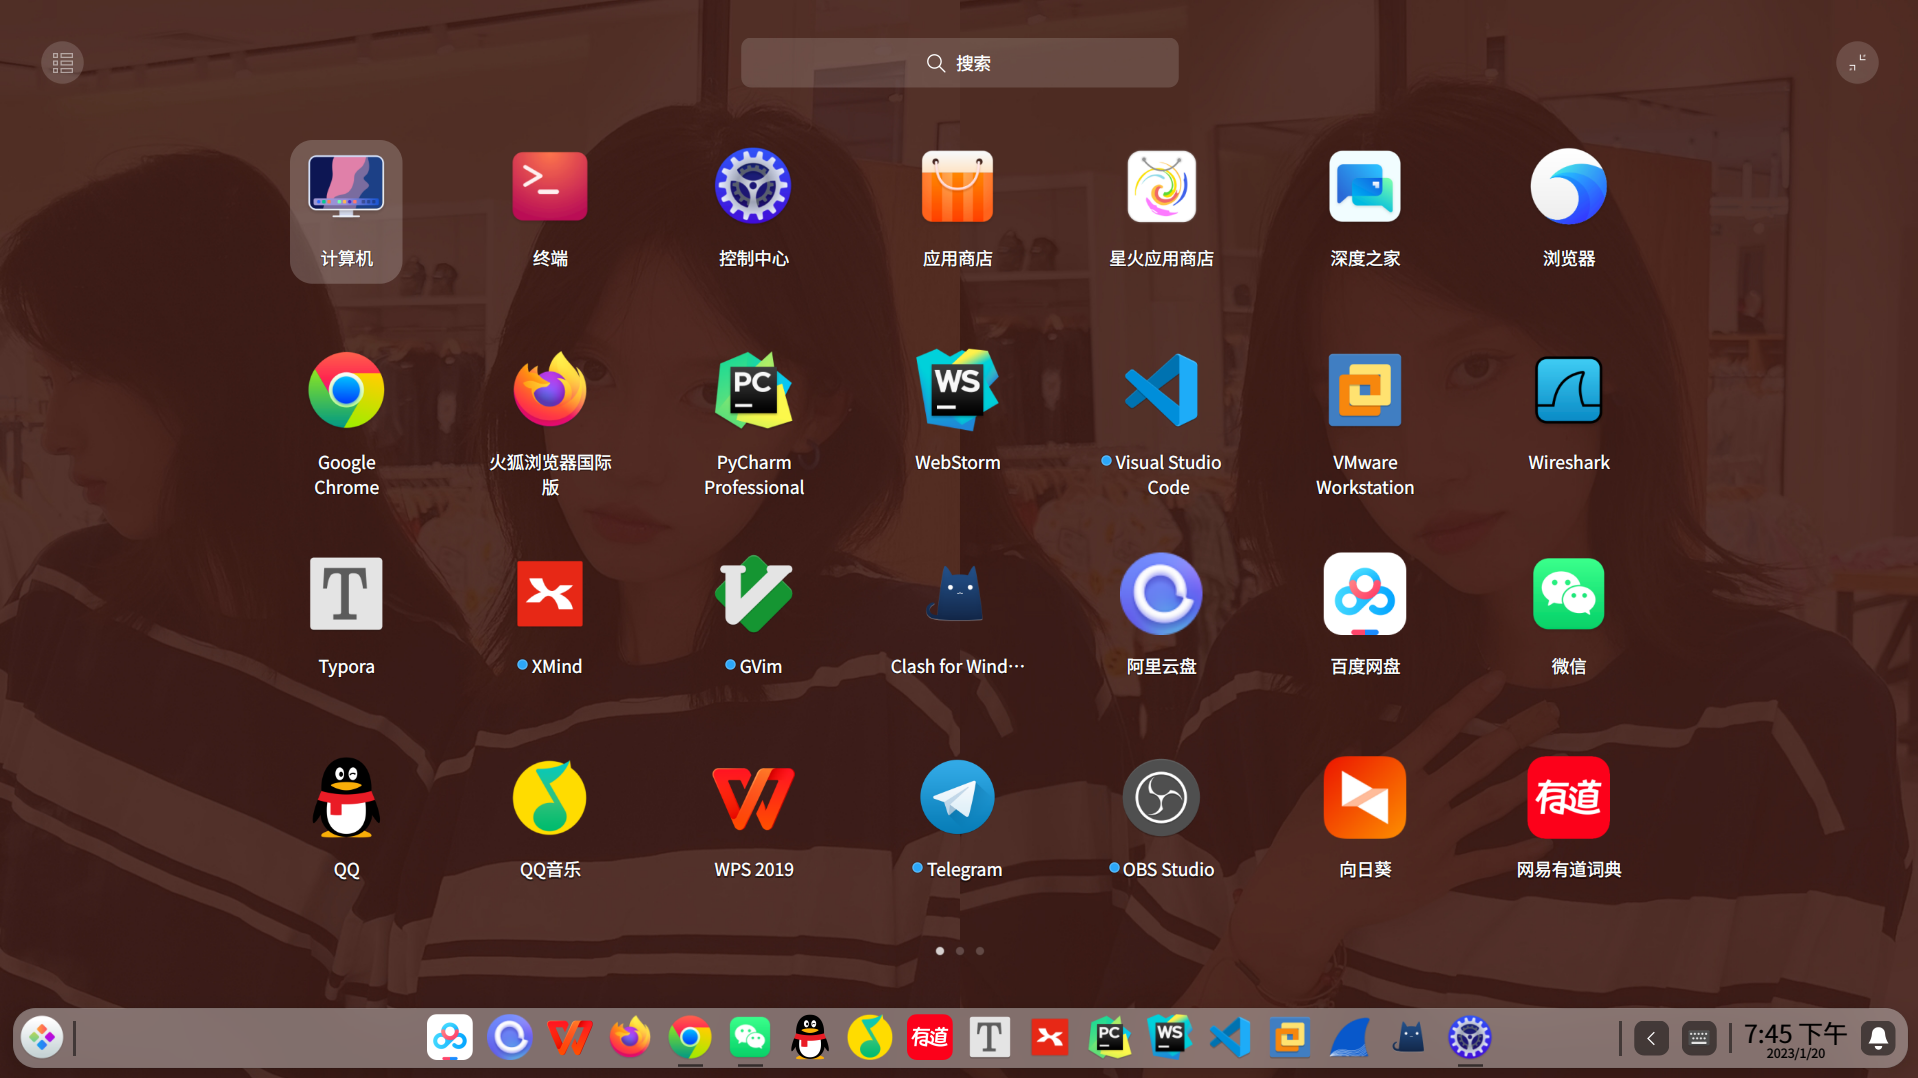Open WPS from the dock
Viewport: 1918px width, 1078px height.
tap(570, 1038)
